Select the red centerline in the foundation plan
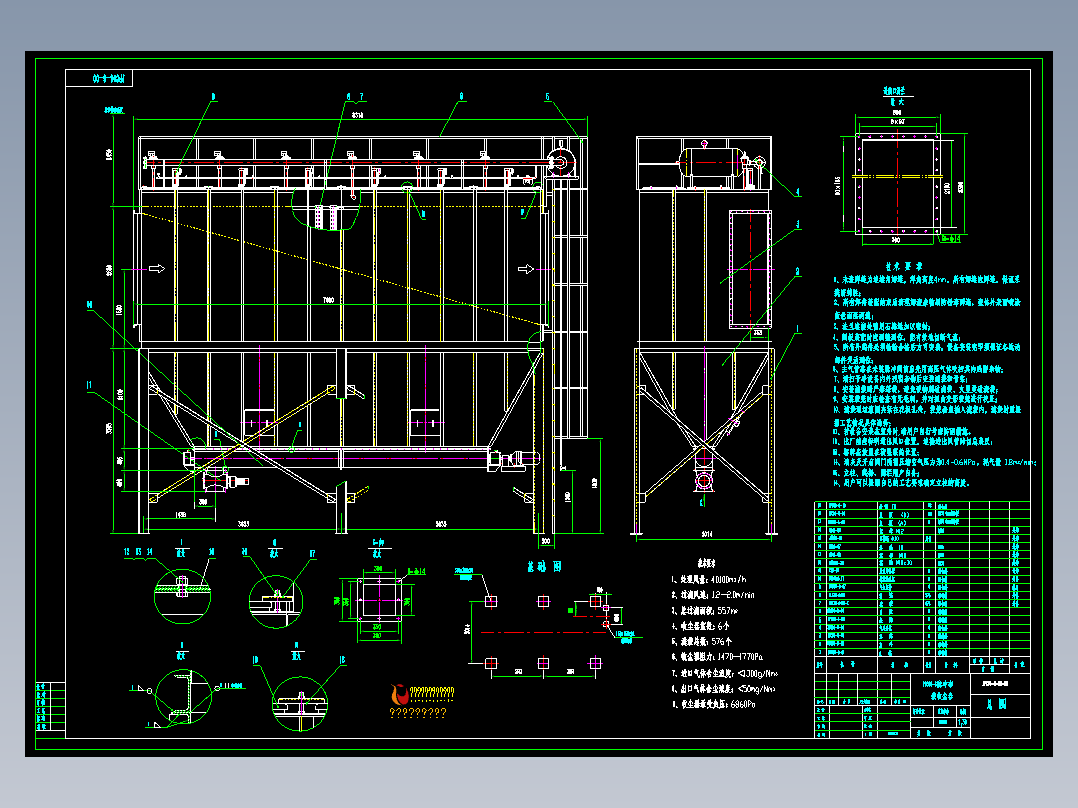Screen dimensions: 1078x808 click(x=543, y=632)
